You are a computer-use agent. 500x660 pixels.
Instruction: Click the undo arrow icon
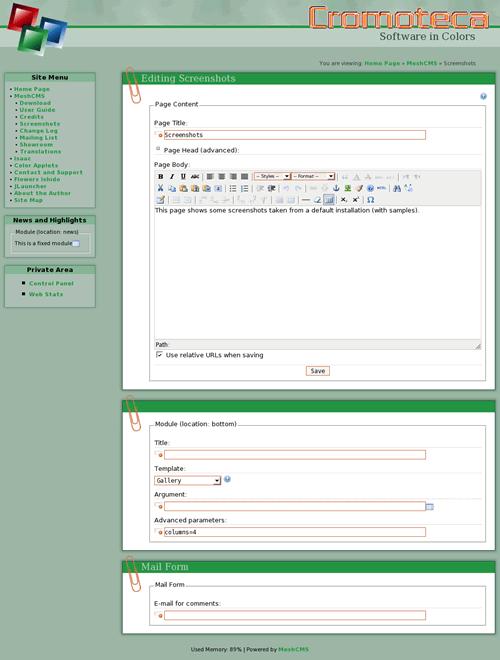click(286, 188)
